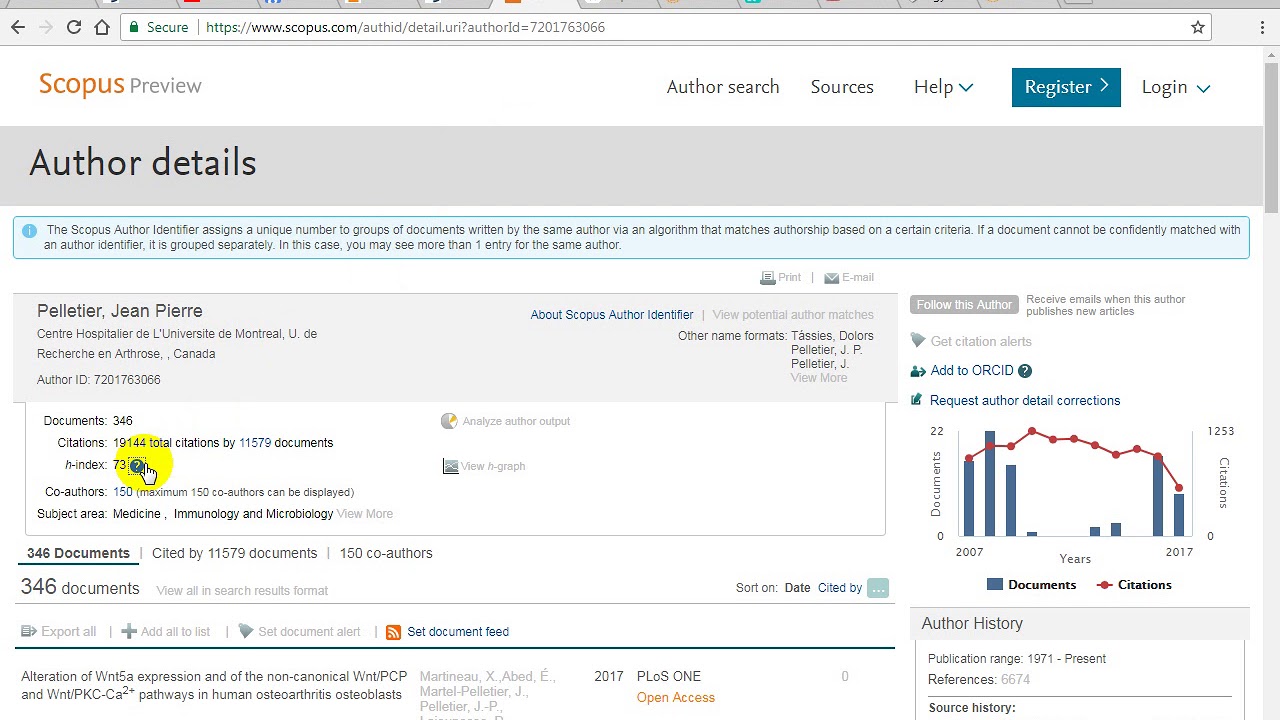
Task: Go back with the browser back arrow
Action: pos(18,27)
